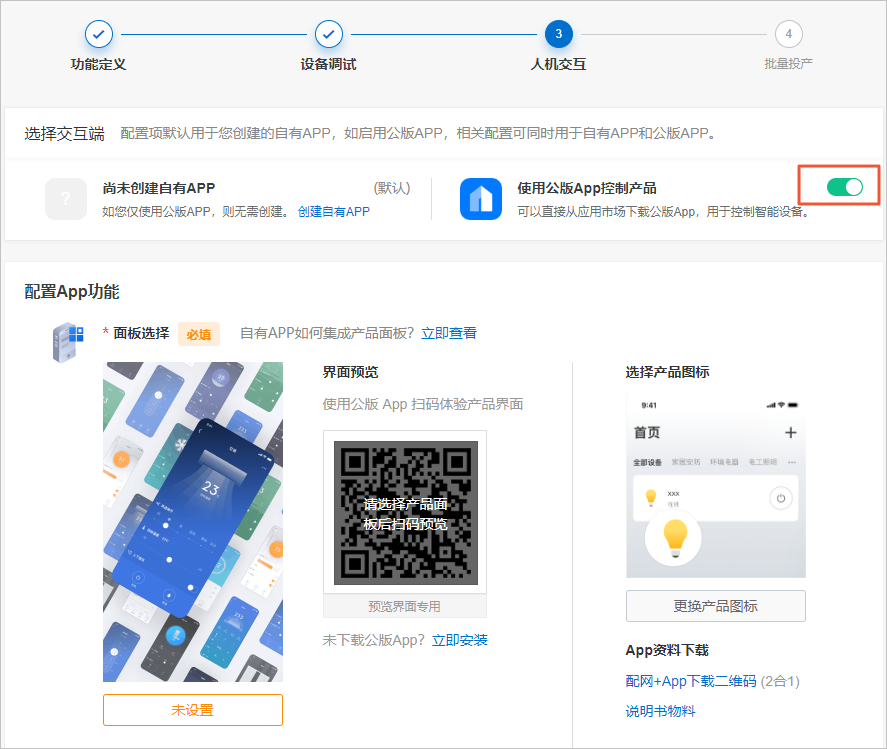Click the 首页 heading in the phone preview
Image resolution: width=887 pixels, height=749 pixels.
tap(647, 433)
